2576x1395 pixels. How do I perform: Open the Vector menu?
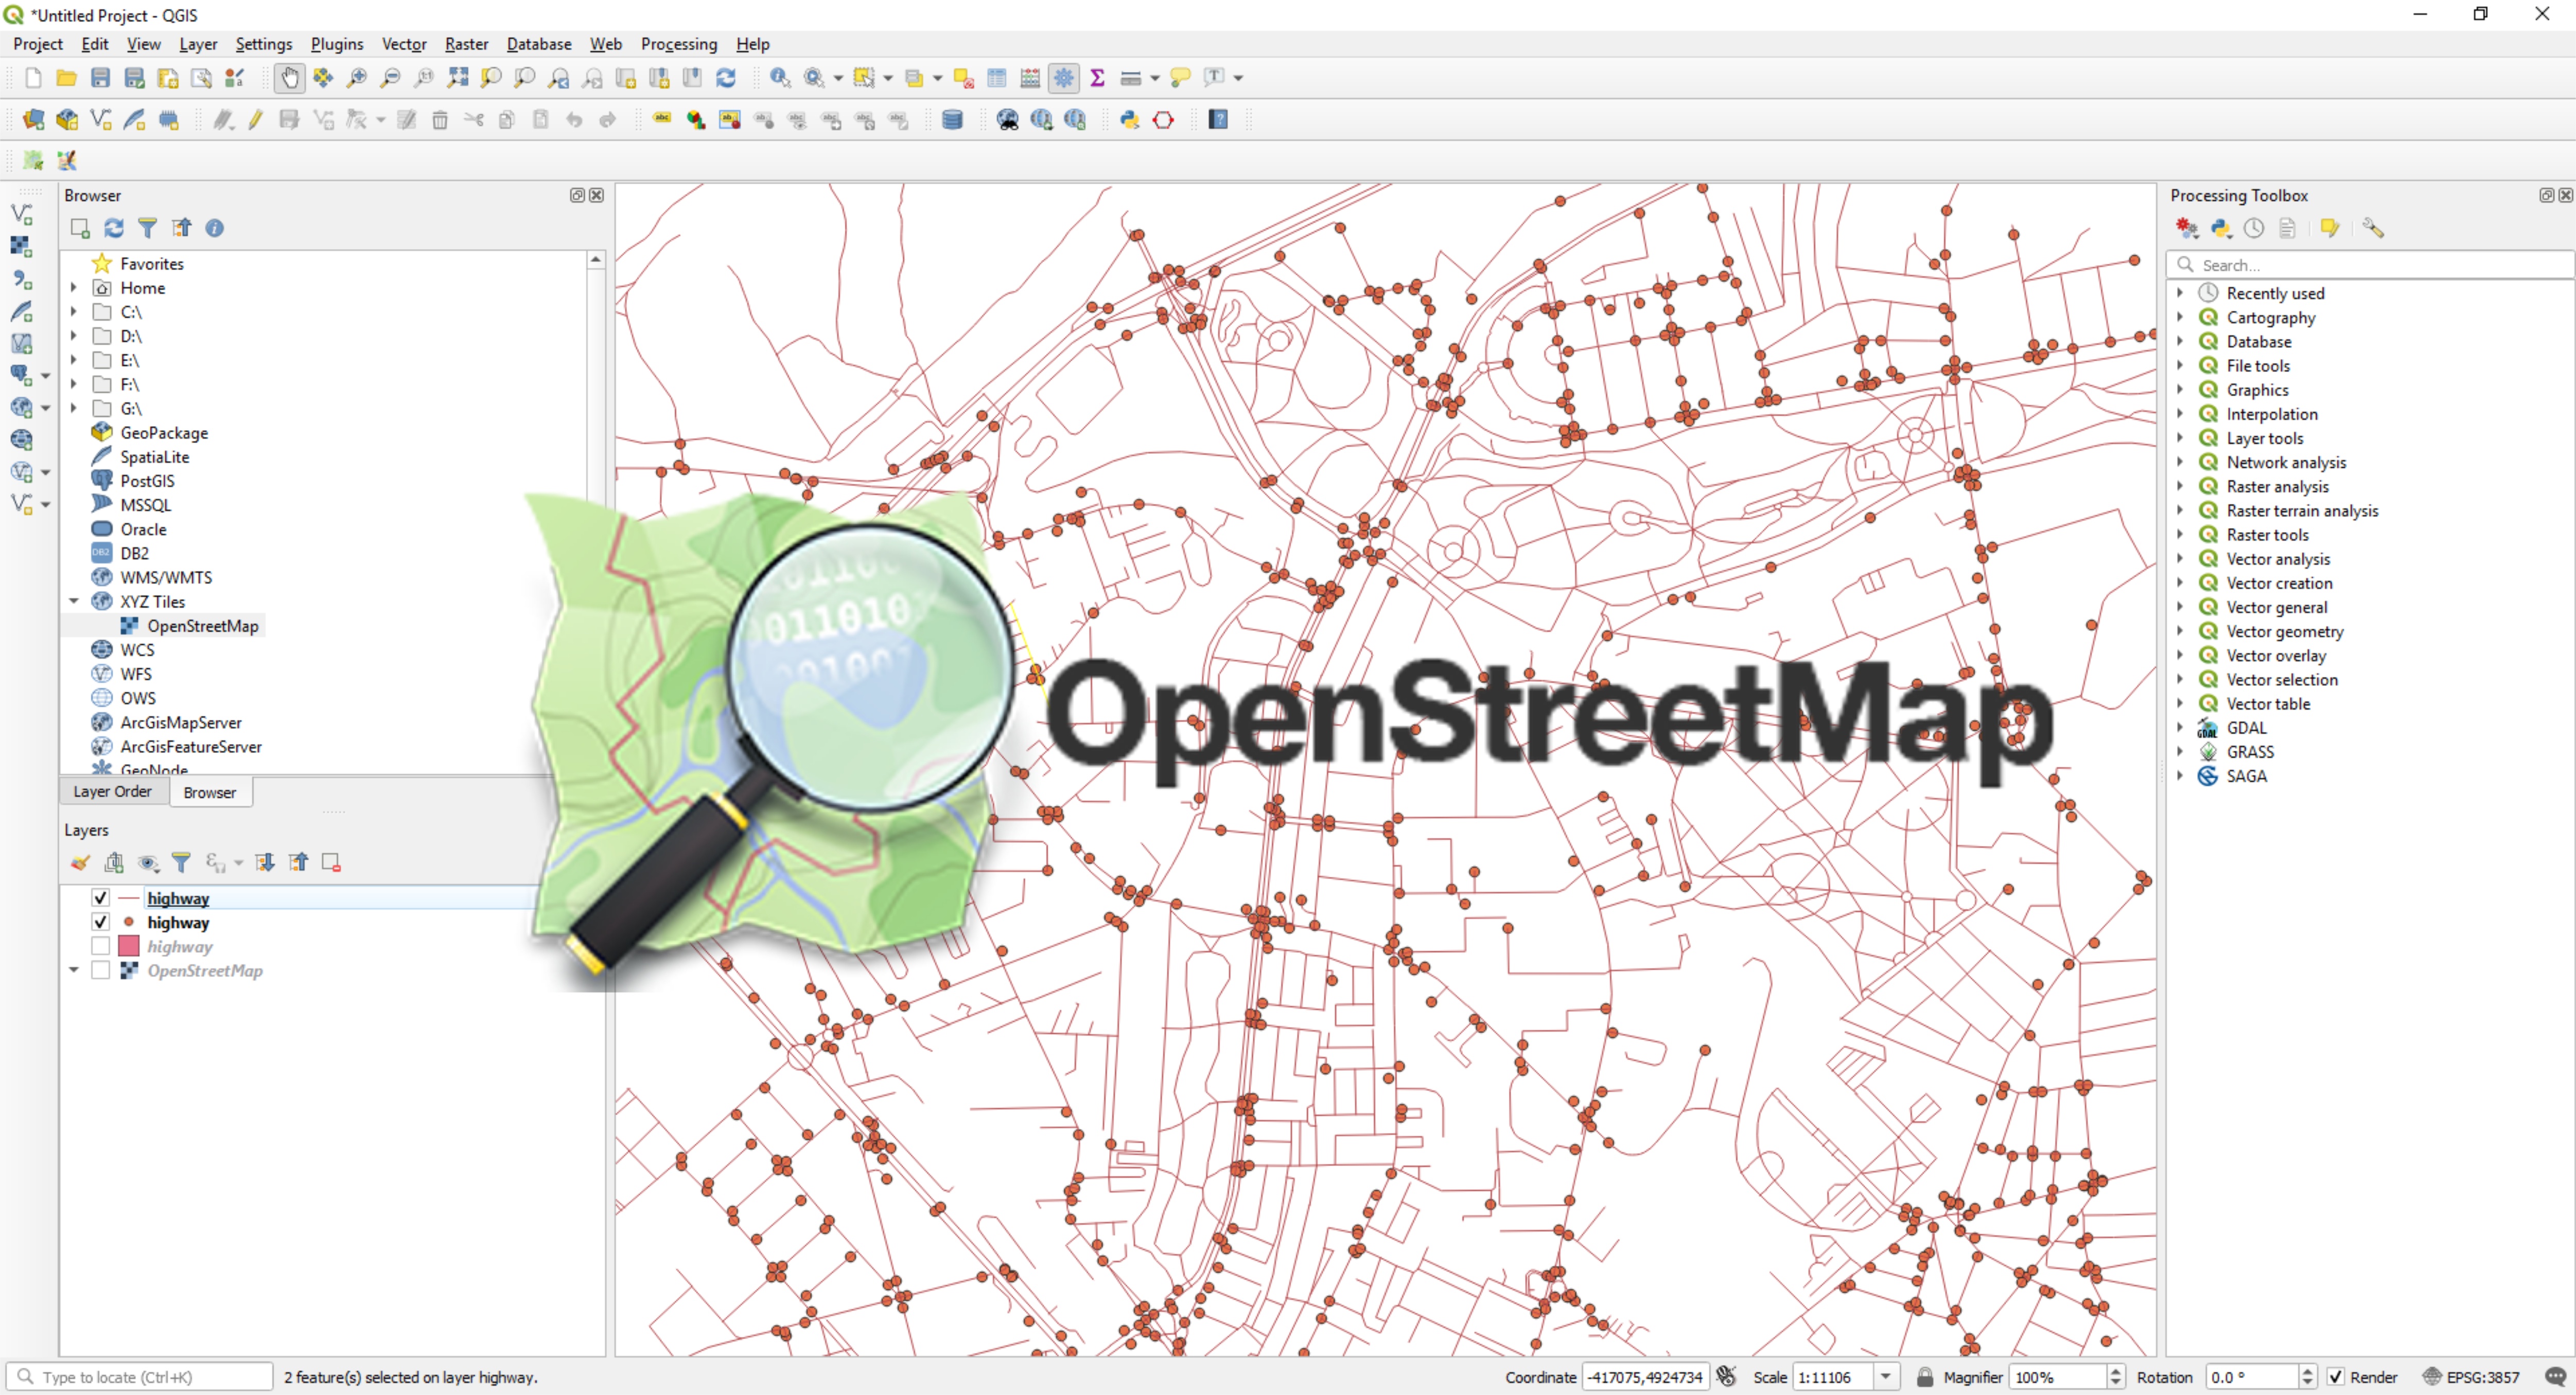coord(404,44)
